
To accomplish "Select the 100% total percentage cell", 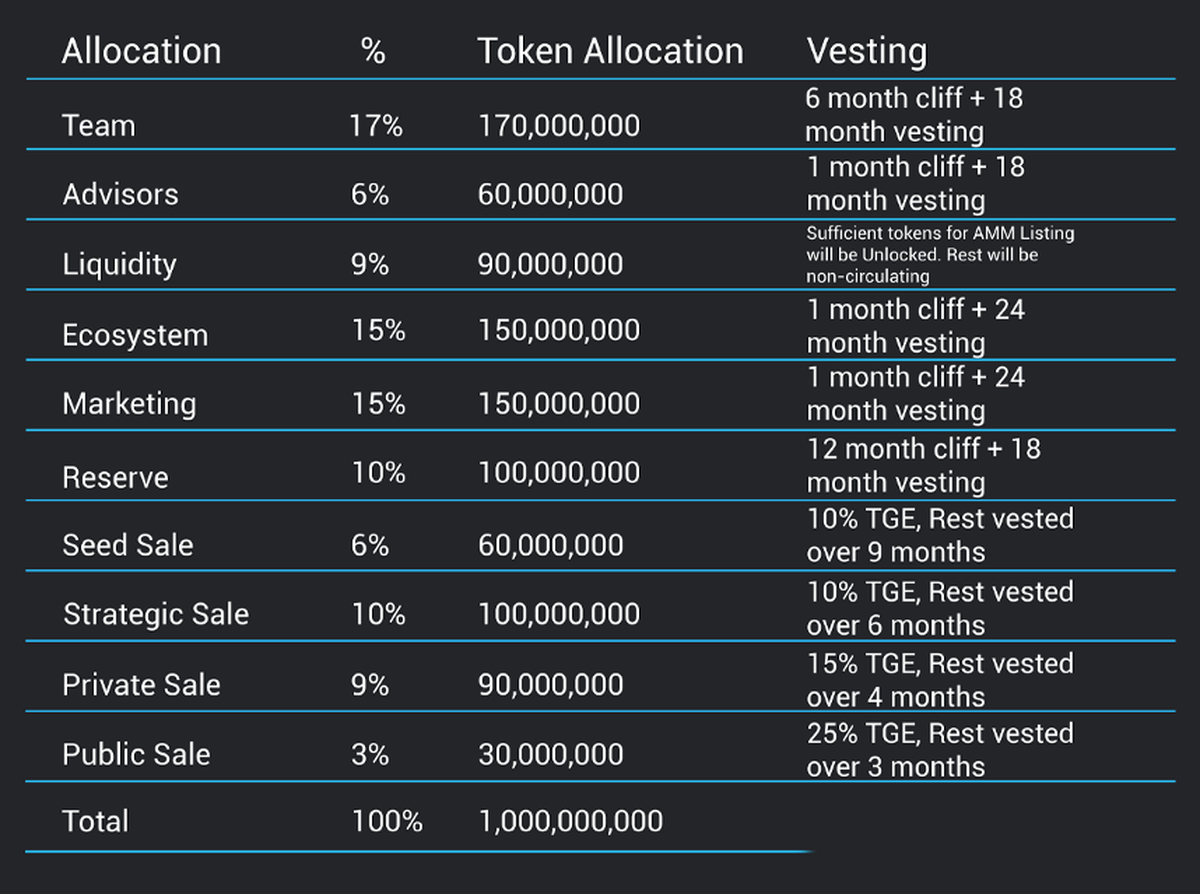I will coord(387,822).
